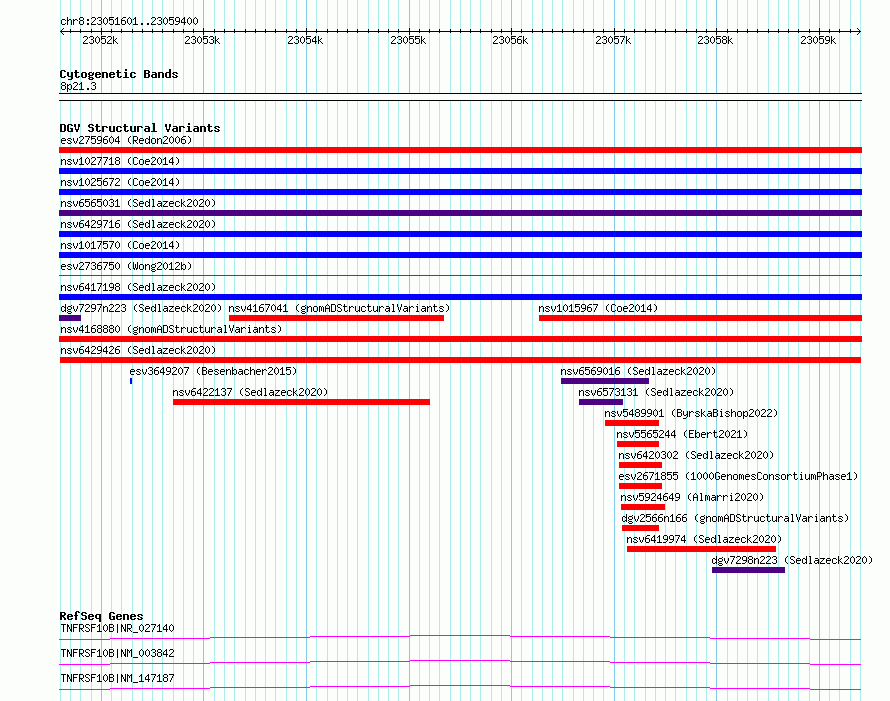Screen dimensions: 890x701
Task: Select the purple nsv6573131 variant bar
Action: [x=601, y=402]
